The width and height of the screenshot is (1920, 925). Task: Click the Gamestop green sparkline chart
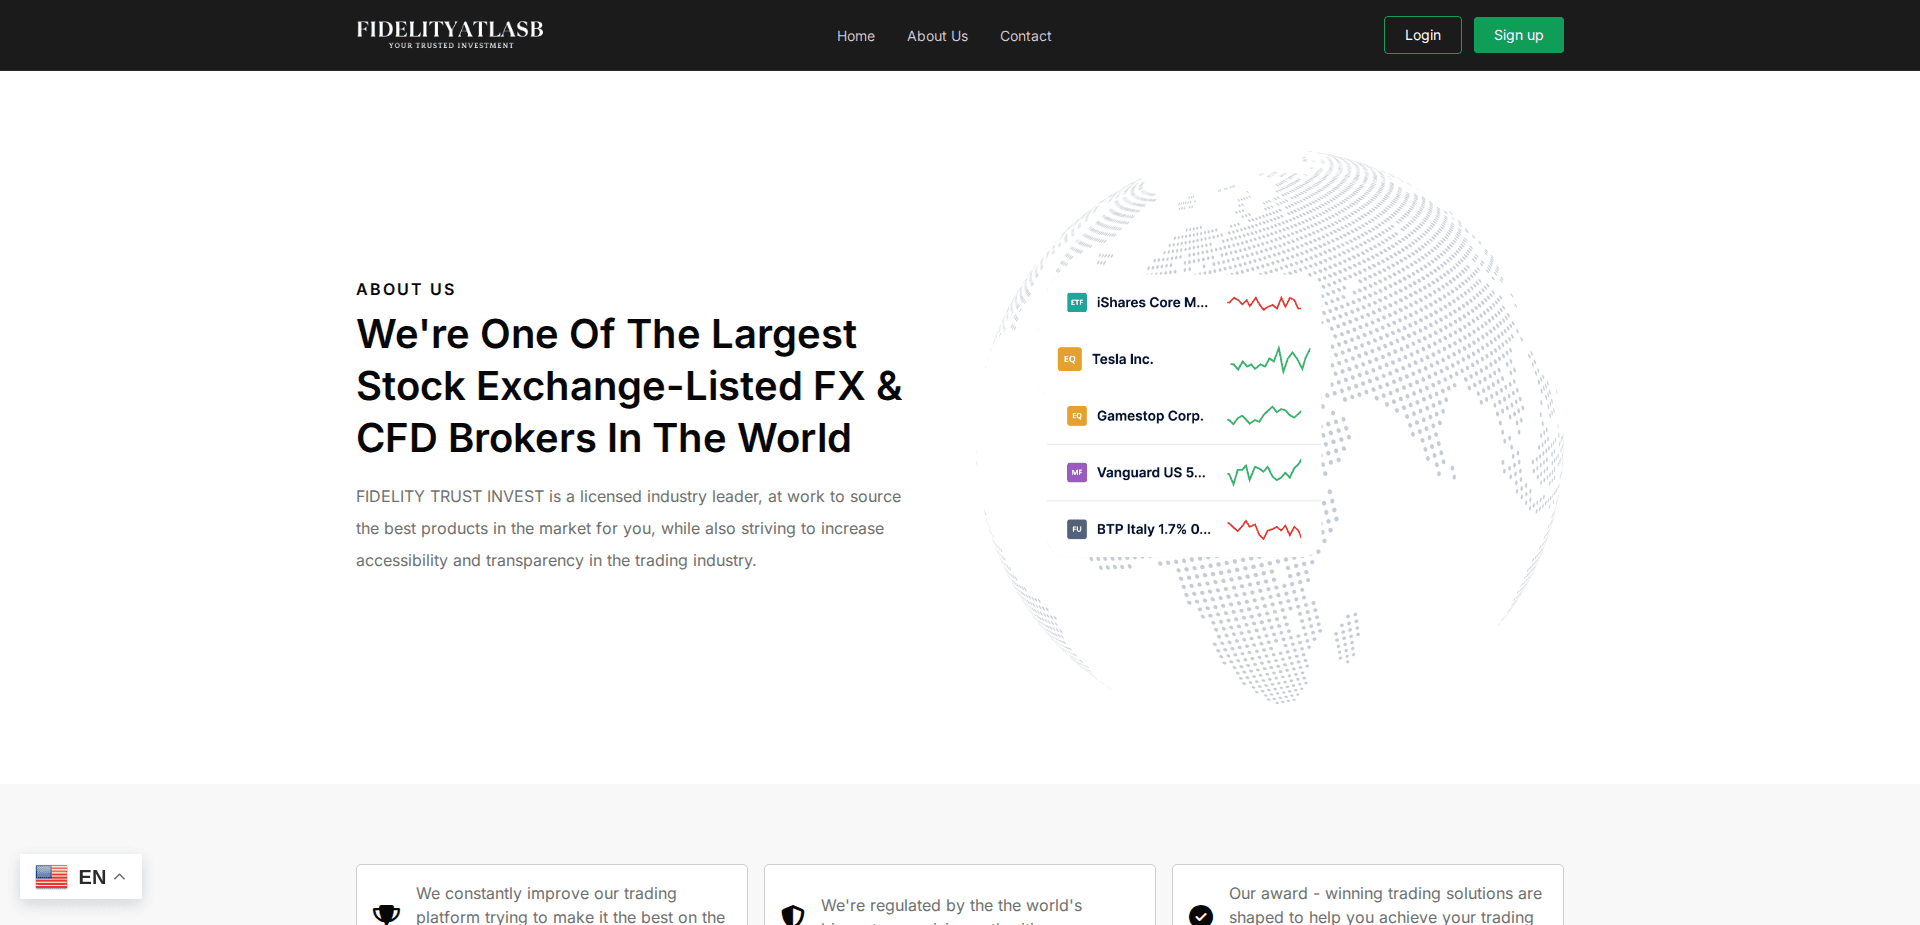(x=1264, y=416)
